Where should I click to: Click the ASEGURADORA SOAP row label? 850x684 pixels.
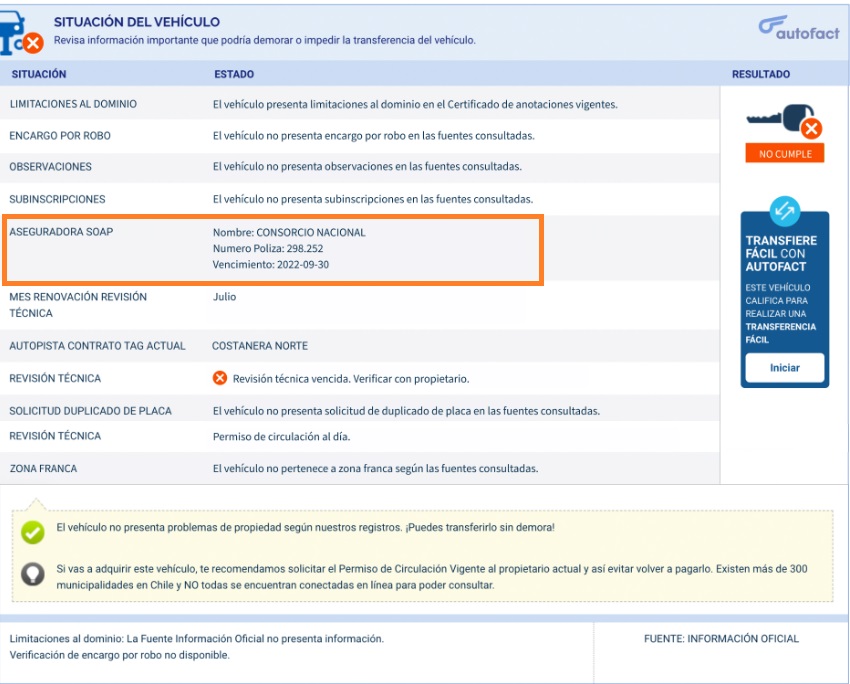[x=59, y=232]
